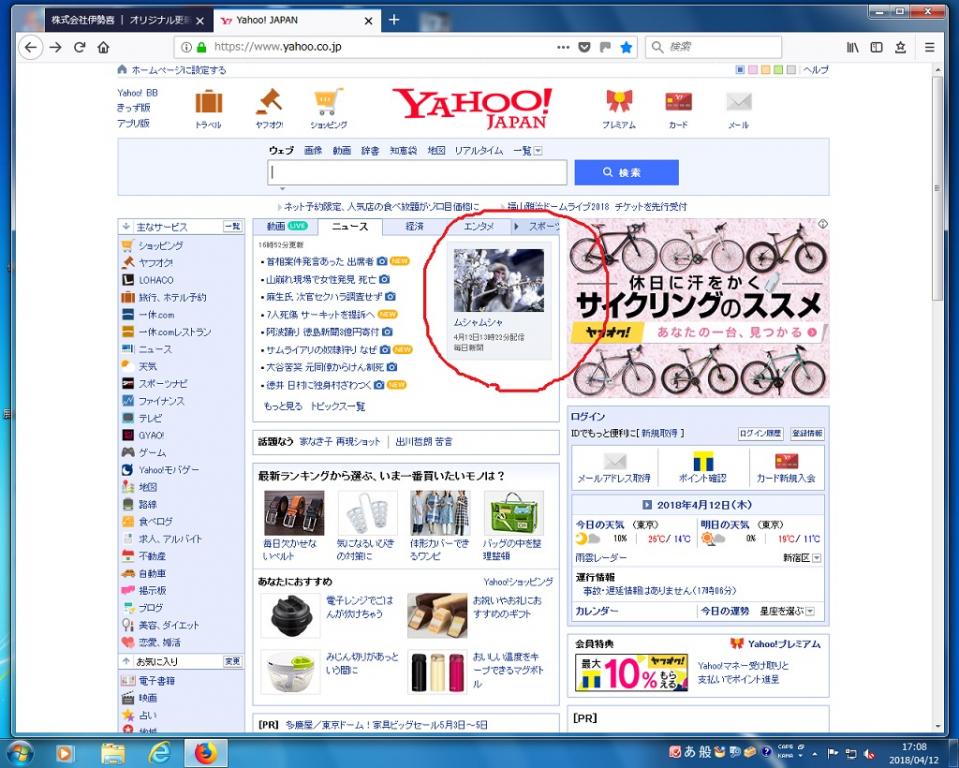
Task: Choose the green page theme swatch
Action: coord(778,70)
